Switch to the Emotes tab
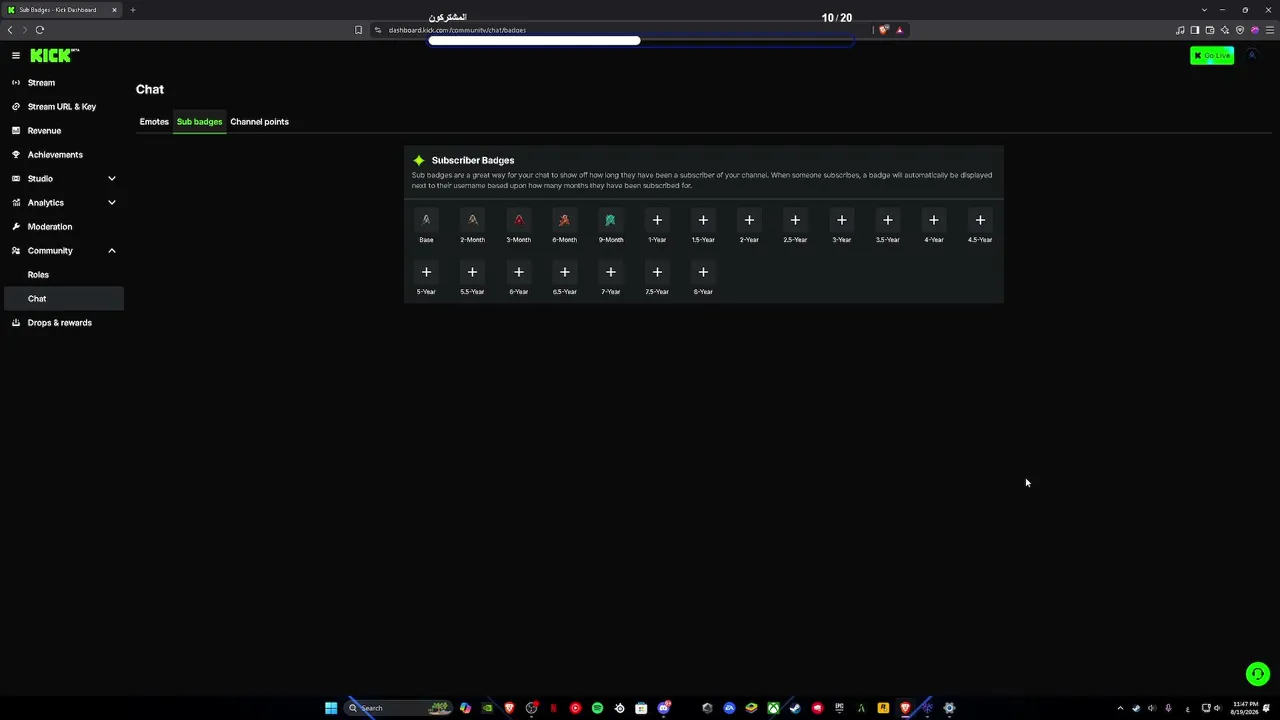The image size is (1280, 720). [154, 122]
